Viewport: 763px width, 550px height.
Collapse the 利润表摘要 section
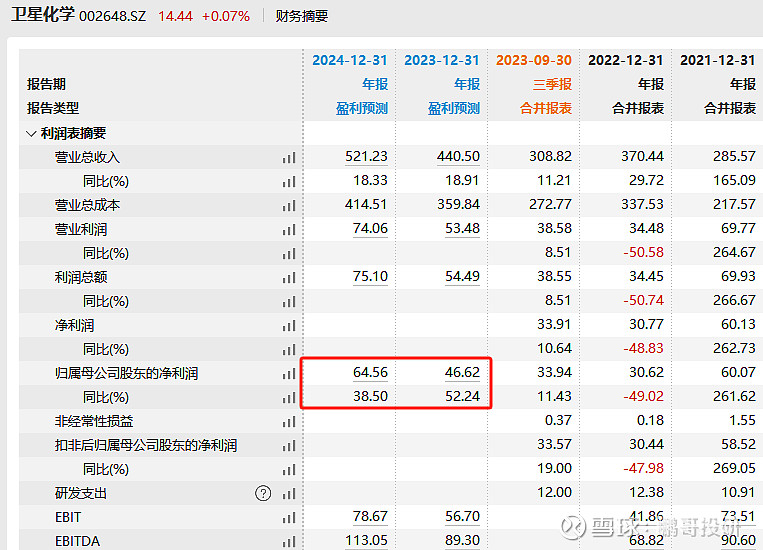(x=31, y=133)
